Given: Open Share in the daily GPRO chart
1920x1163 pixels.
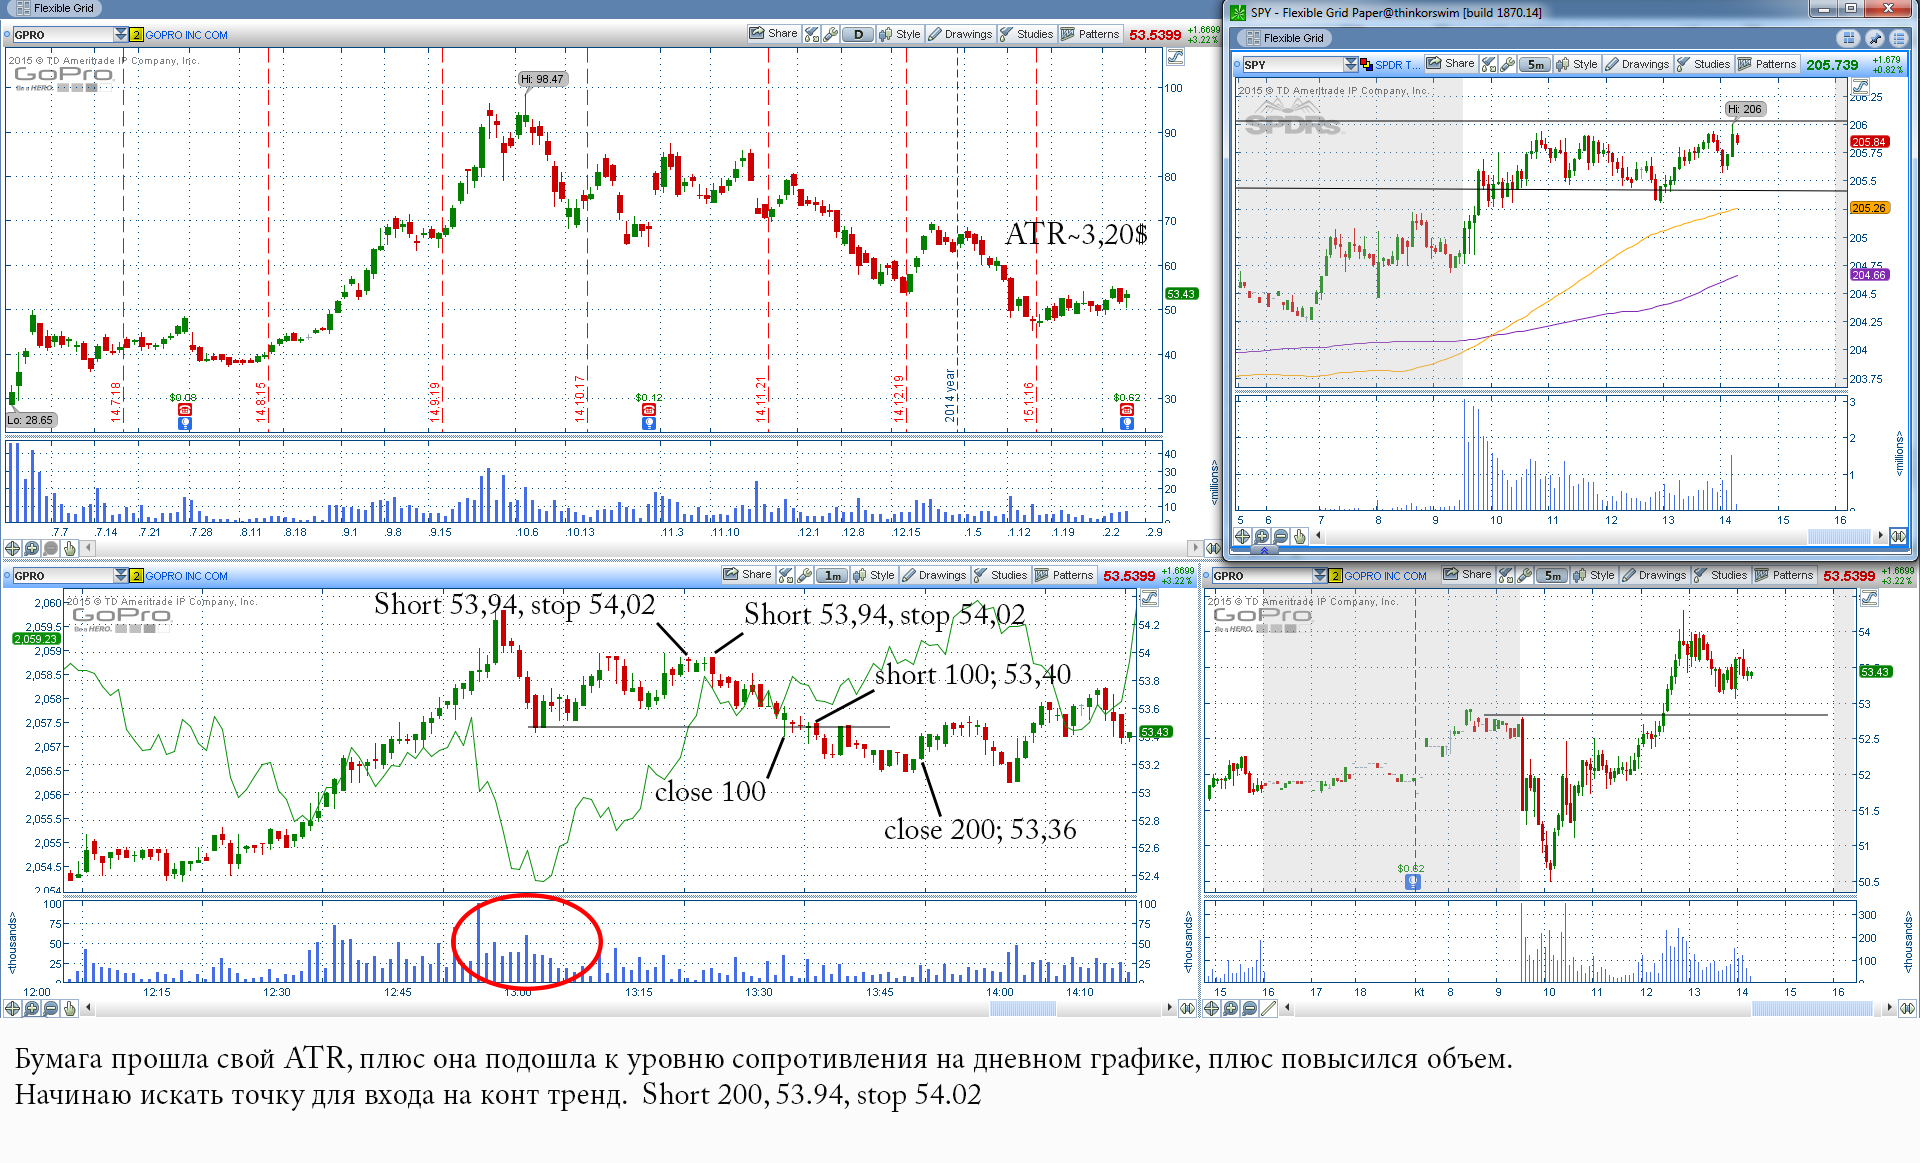Looking at the screenshot, I should point(773,34).
